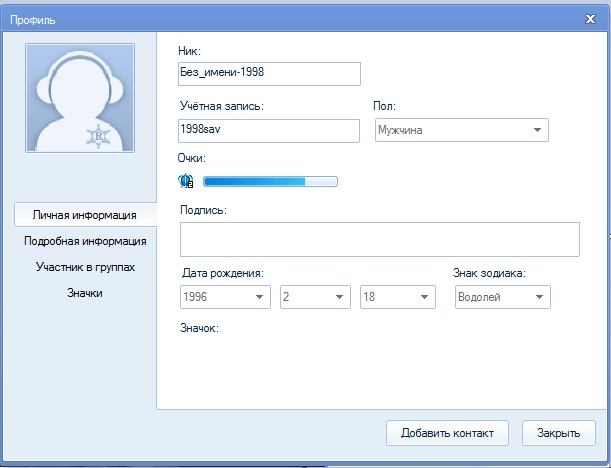Viewport: 611px width, 468px height.
Task: Click into the empty Подпись text box
Action: (x=379, y=240)
